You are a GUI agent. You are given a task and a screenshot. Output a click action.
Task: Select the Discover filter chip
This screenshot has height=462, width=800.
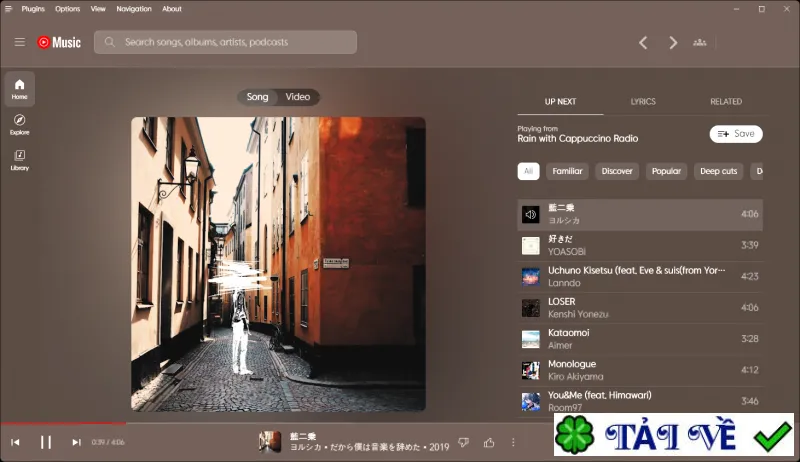tap(617, 171)
